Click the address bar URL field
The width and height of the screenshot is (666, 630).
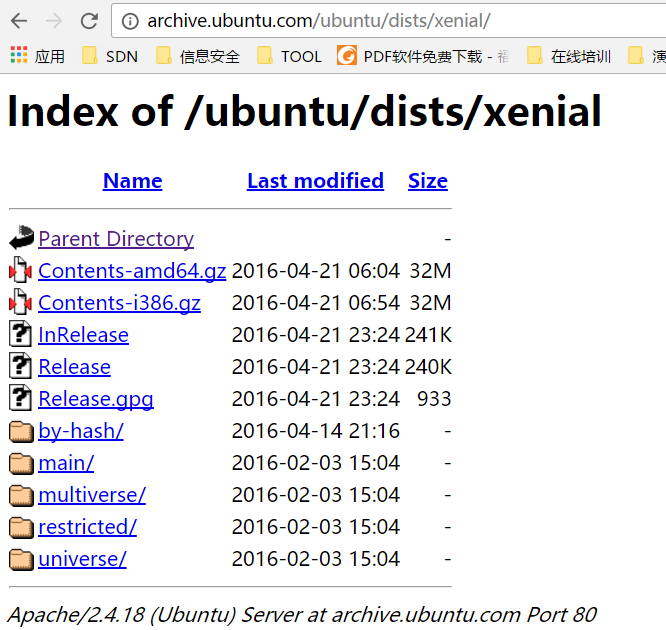[388, 21]
